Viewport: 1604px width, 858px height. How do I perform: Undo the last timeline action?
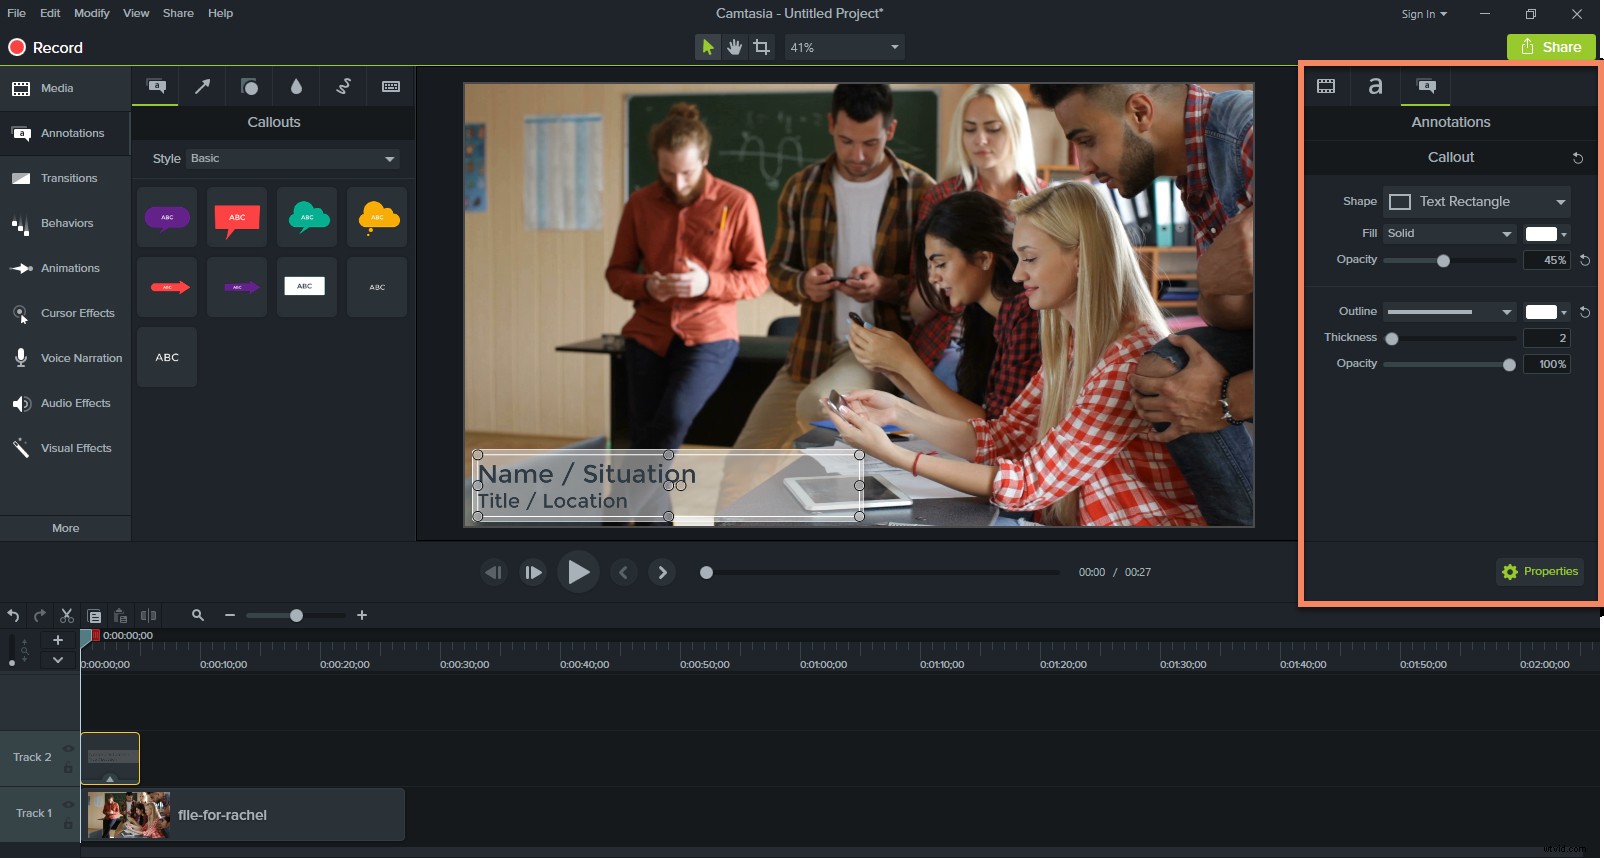click(x=13, y=616)
